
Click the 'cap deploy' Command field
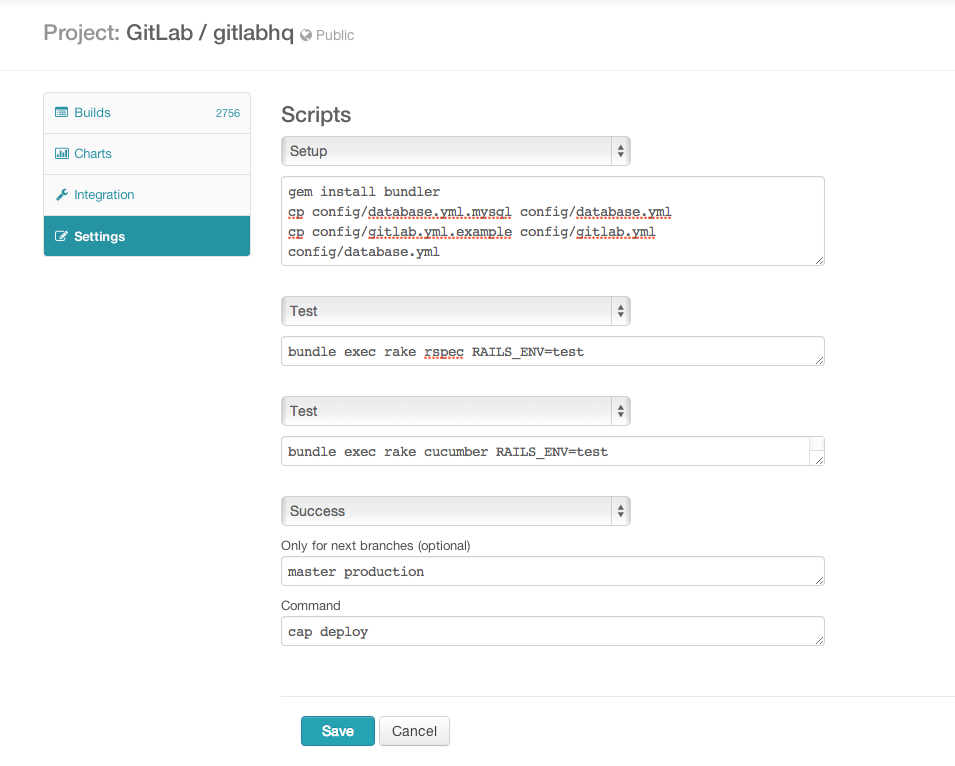552,631
